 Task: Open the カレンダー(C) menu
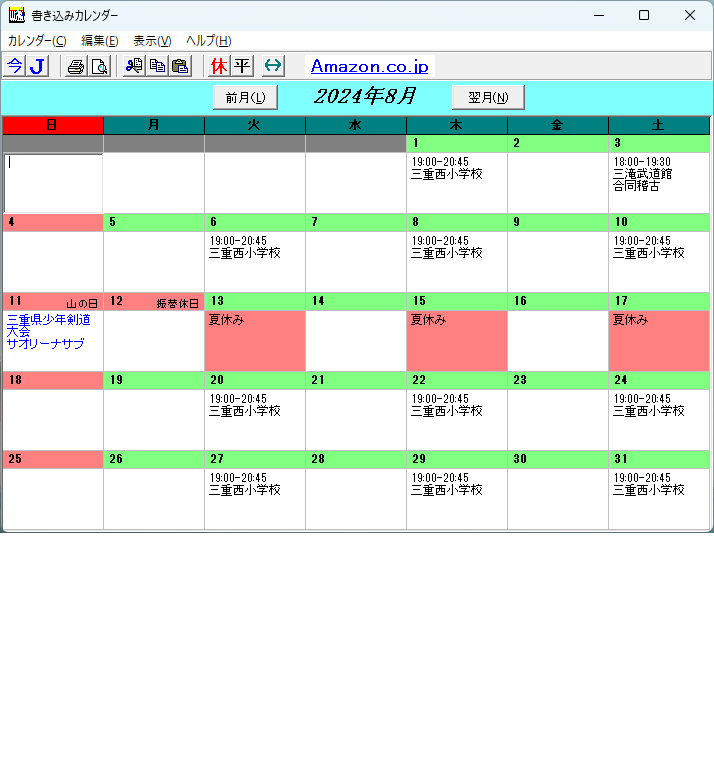(37, 40)
